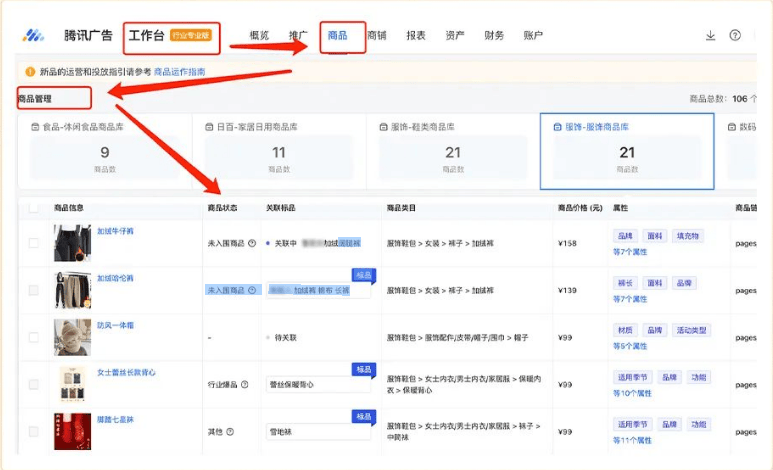Viewport: 773px width, 470px height.
Task: Expand the 等11个属性 attributes link
Action: coord(632,440)
